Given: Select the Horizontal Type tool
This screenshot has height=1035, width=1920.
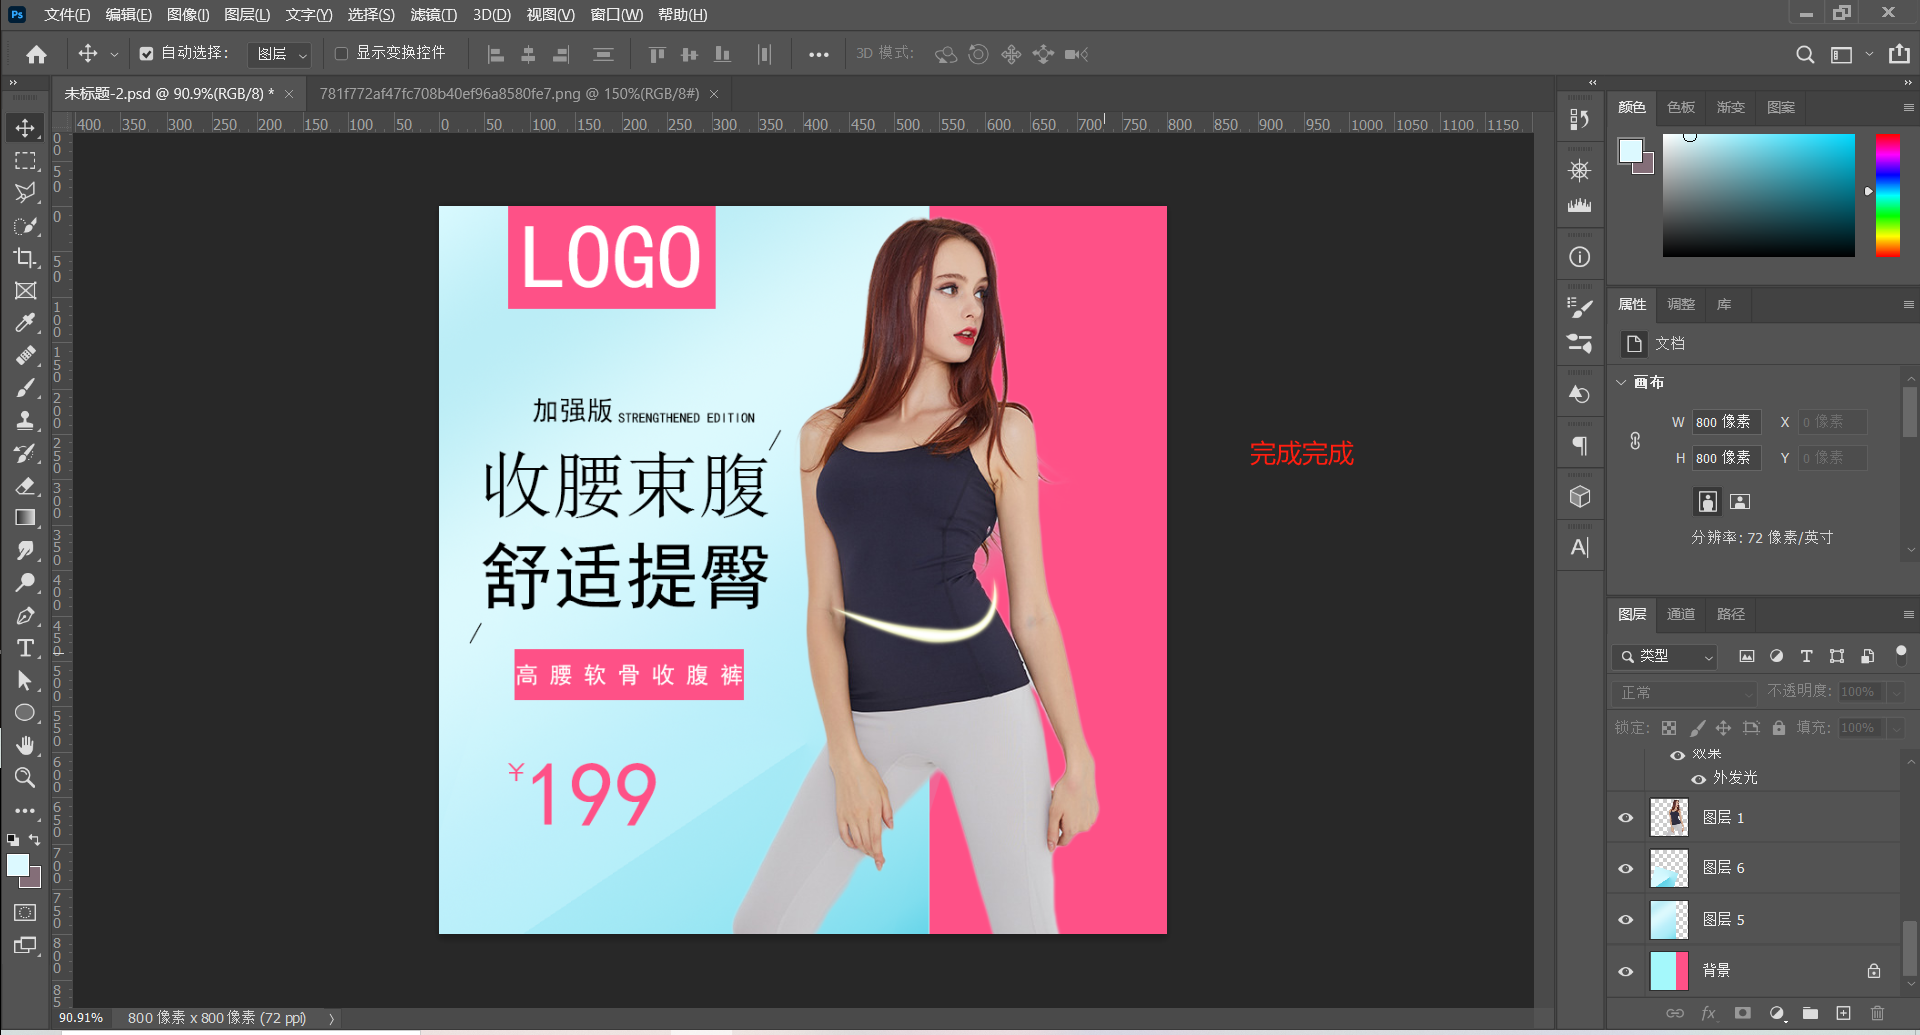Looking at the screenshot, I should 25,648.
